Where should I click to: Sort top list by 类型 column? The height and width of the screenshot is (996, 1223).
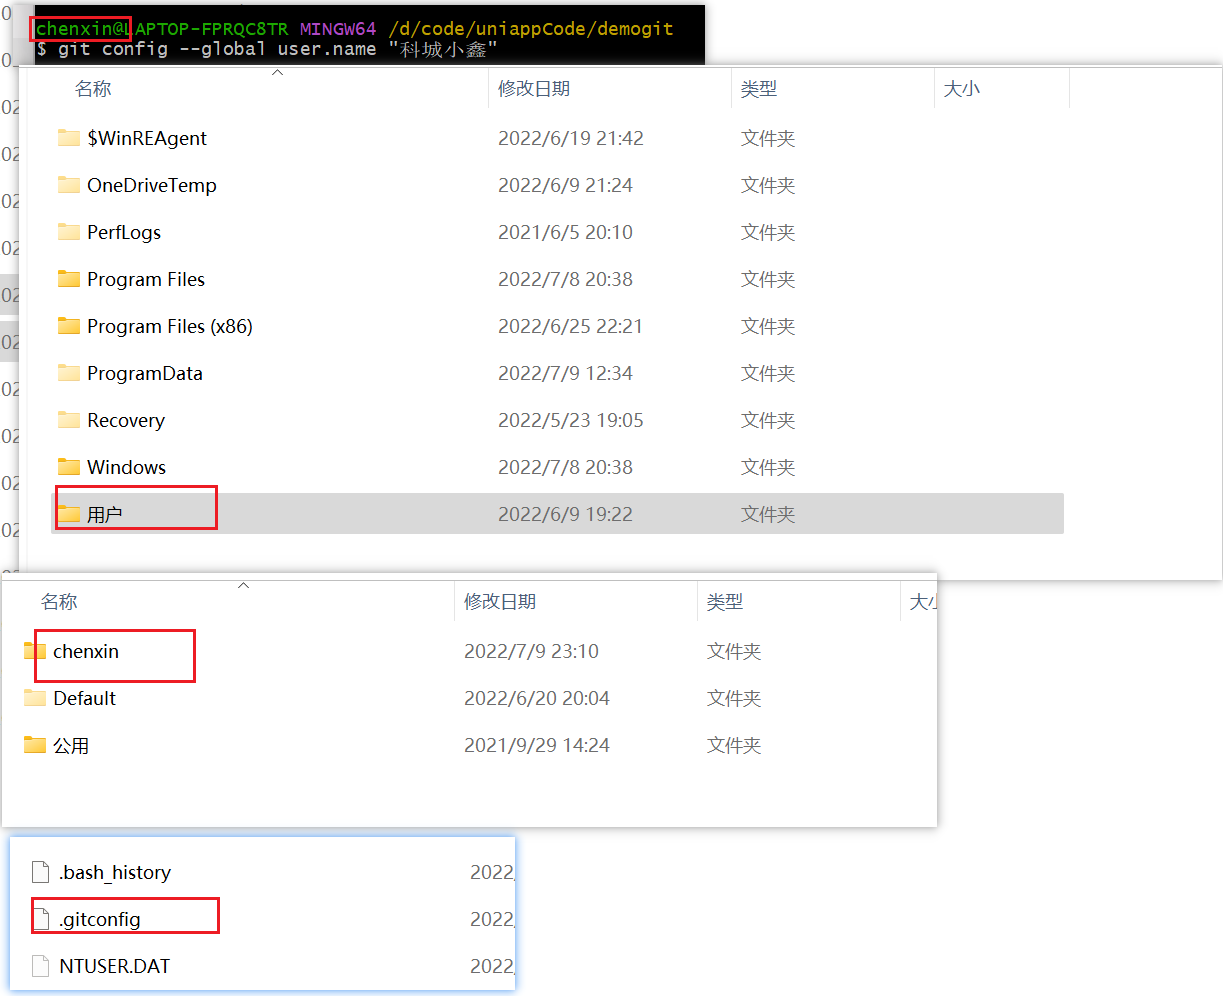[759, 89]
